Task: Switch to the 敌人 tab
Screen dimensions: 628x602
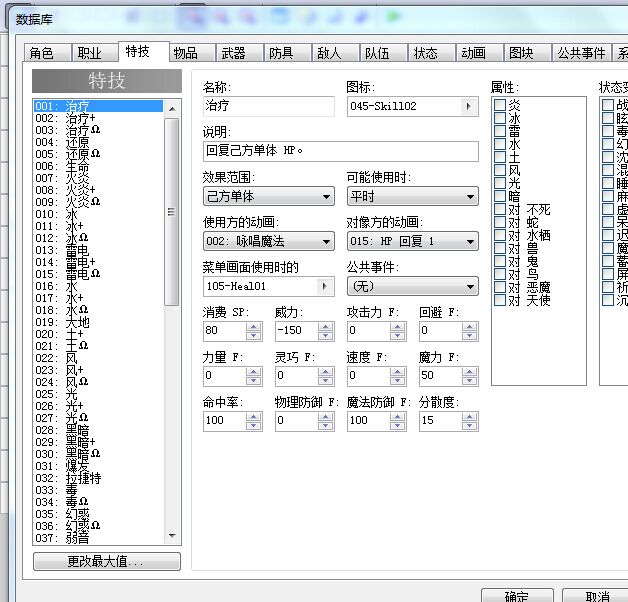Action: point(336,53)
